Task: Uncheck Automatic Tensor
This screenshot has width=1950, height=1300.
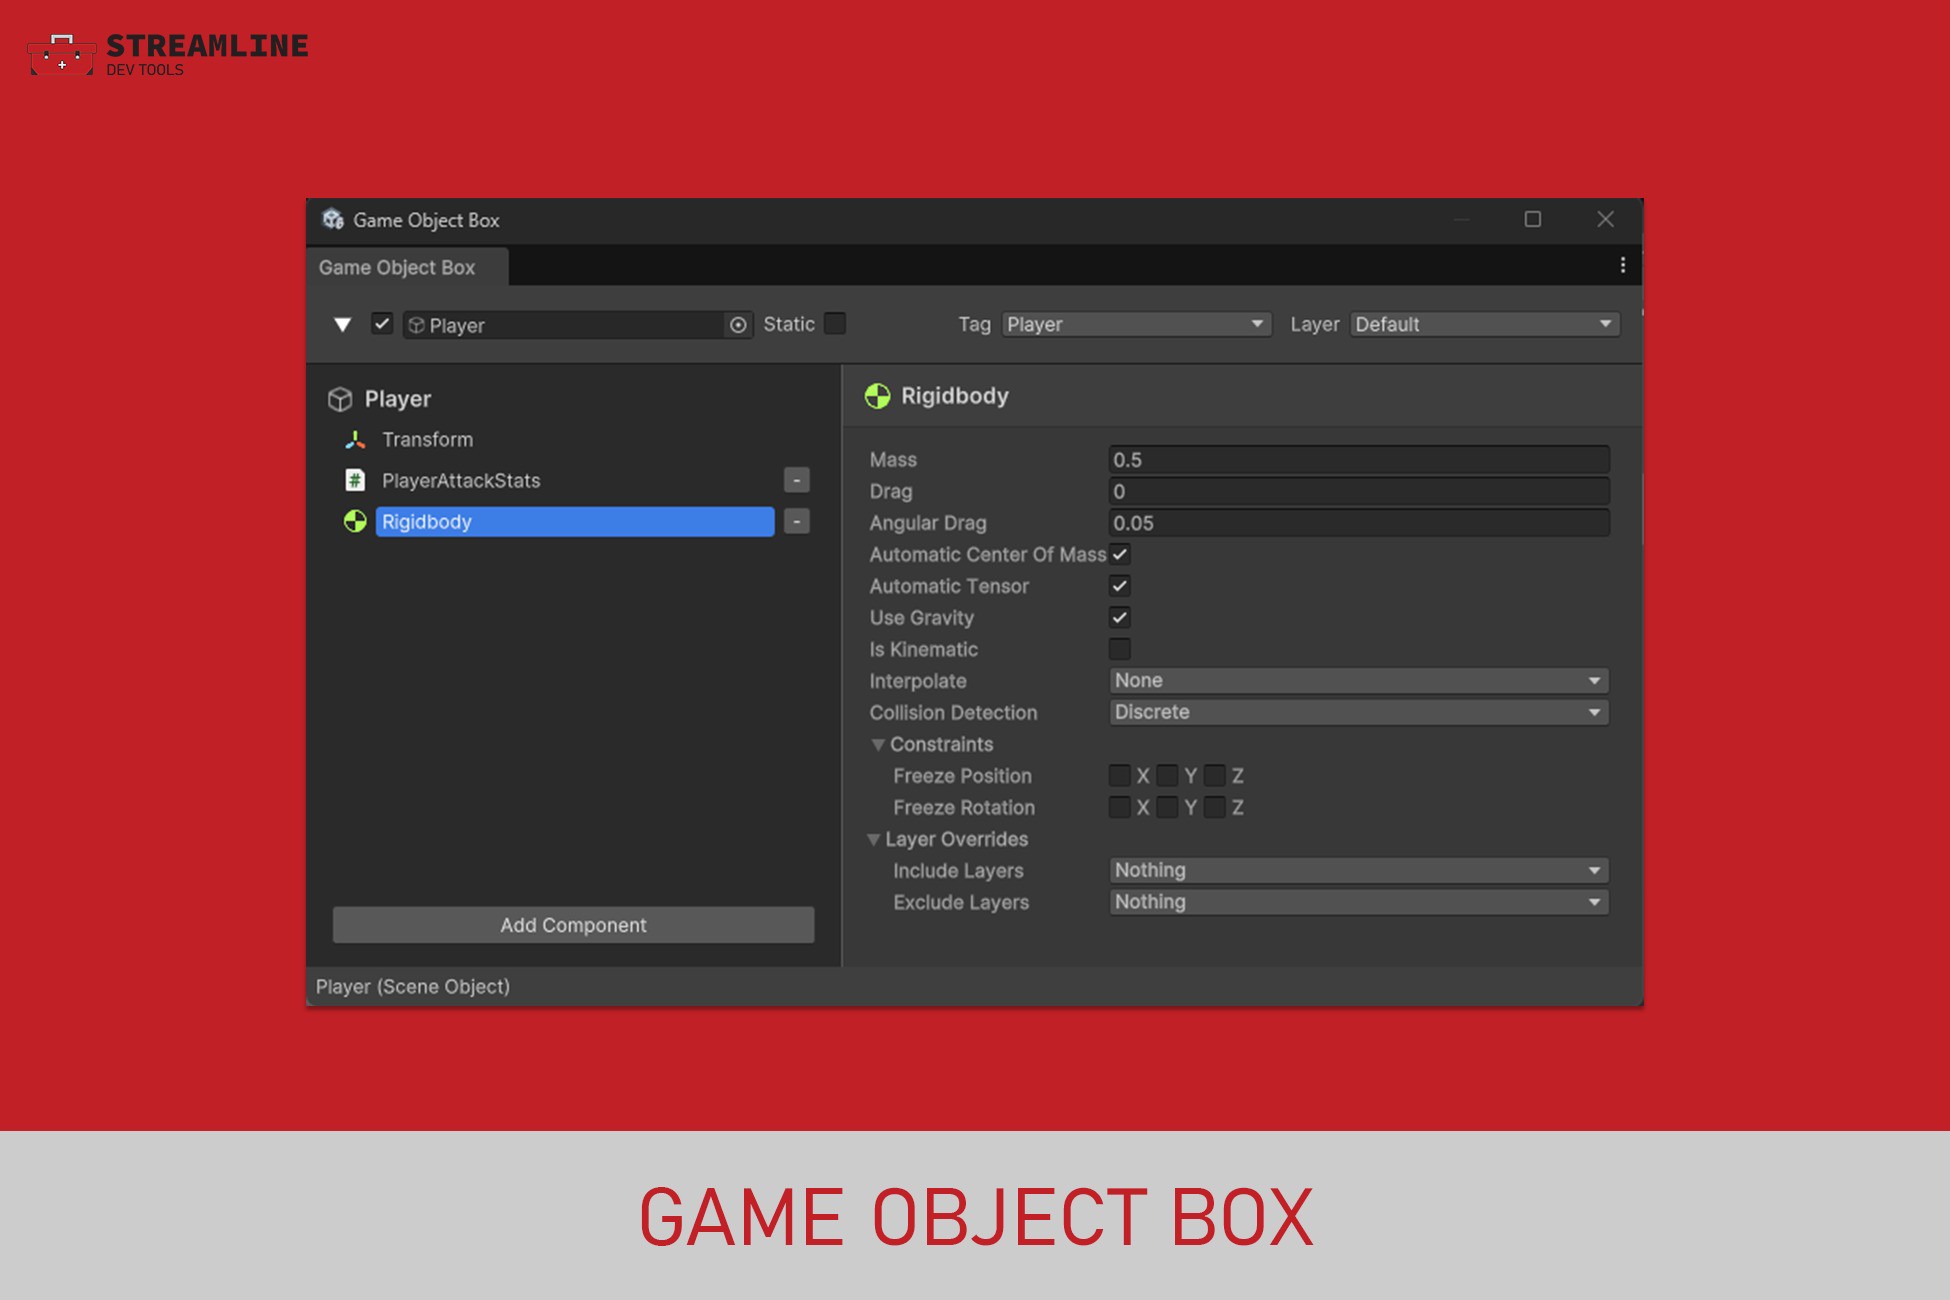Action: click(1120, 586)
